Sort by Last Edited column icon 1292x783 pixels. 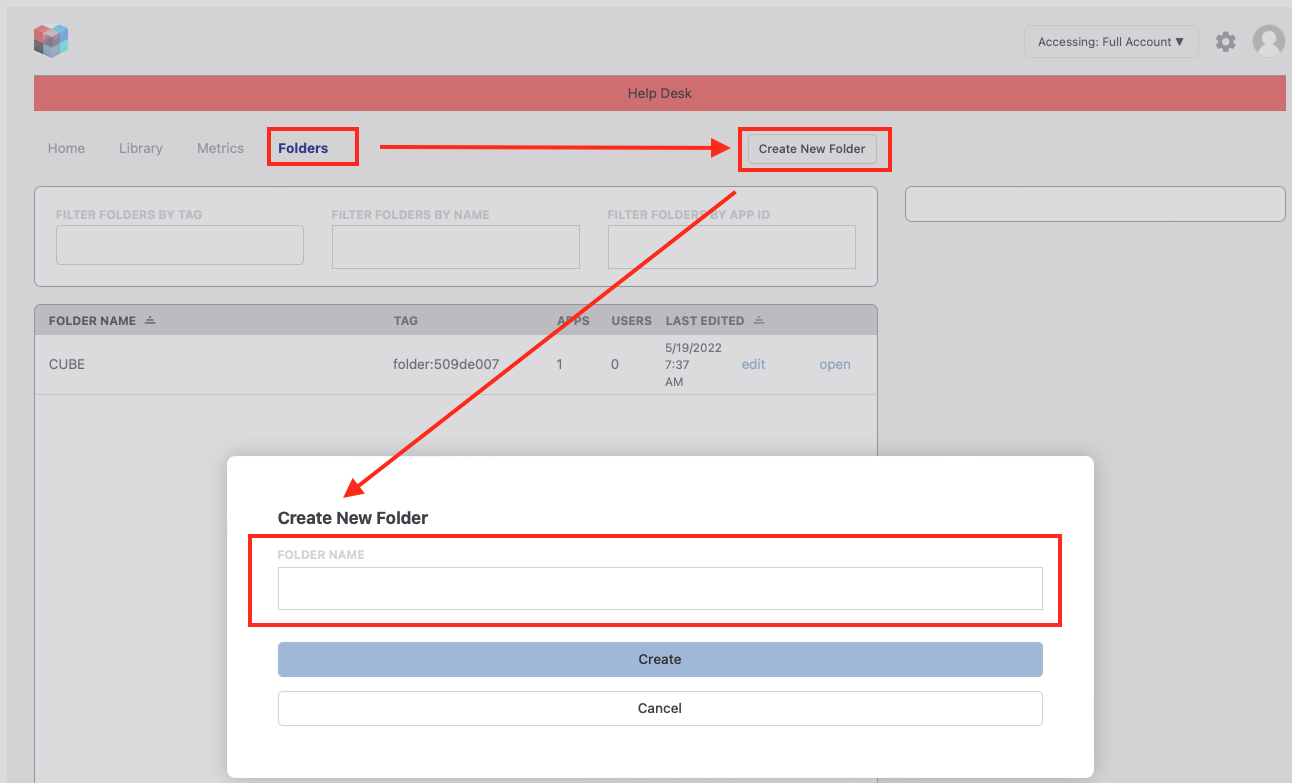tap(759, 321)
